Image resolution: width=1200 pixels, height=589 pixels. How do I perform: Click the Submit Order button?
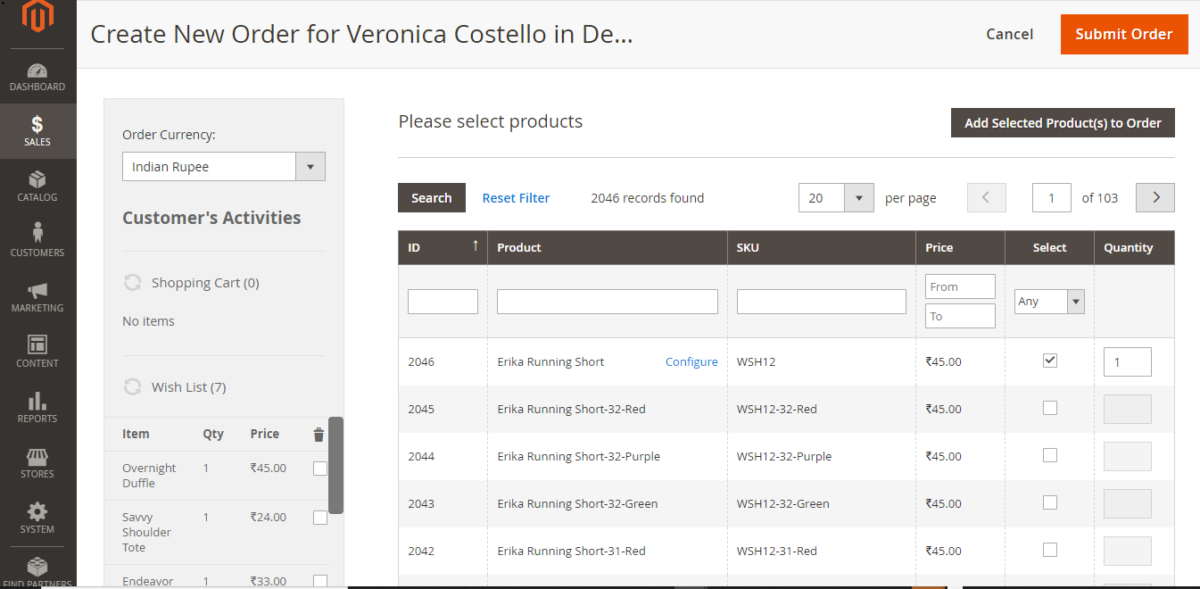(1124, 34)
